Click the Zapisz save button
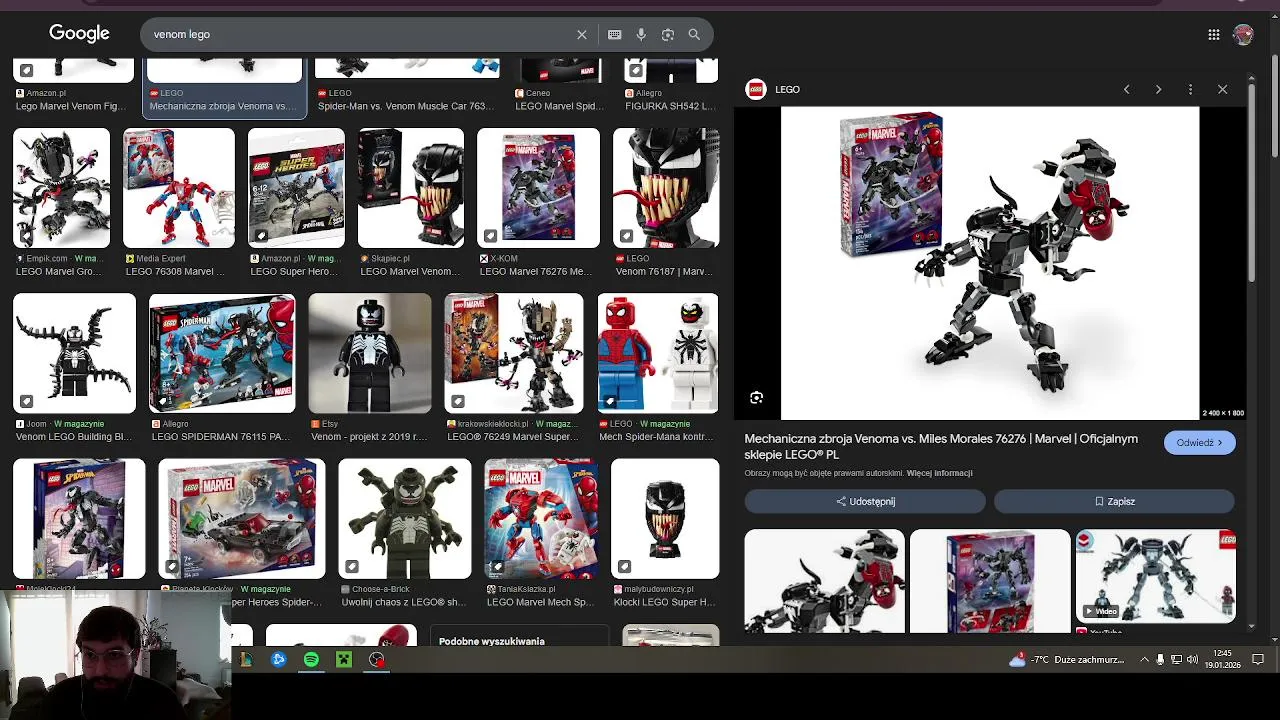 1114,501
